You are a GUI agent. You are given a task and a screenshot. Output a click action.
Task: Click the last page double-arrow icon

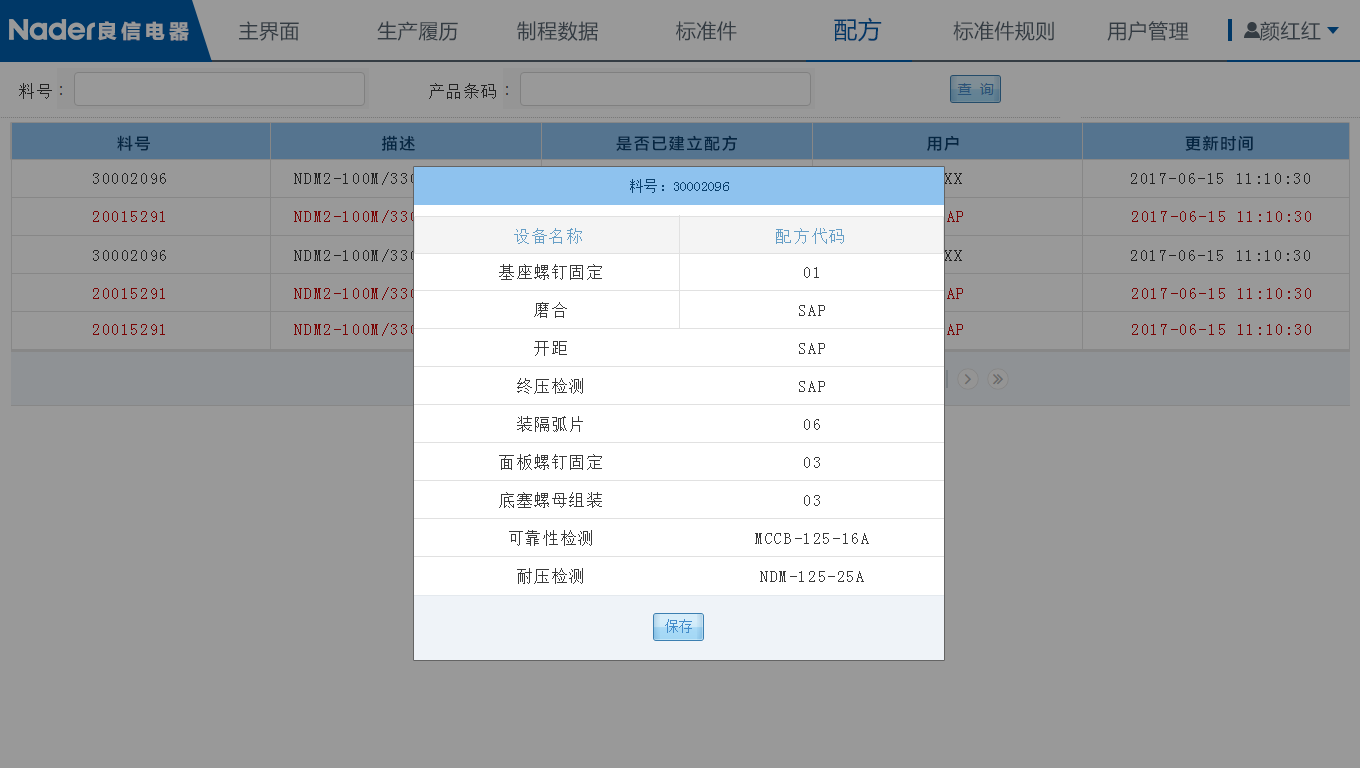[997, 379]
